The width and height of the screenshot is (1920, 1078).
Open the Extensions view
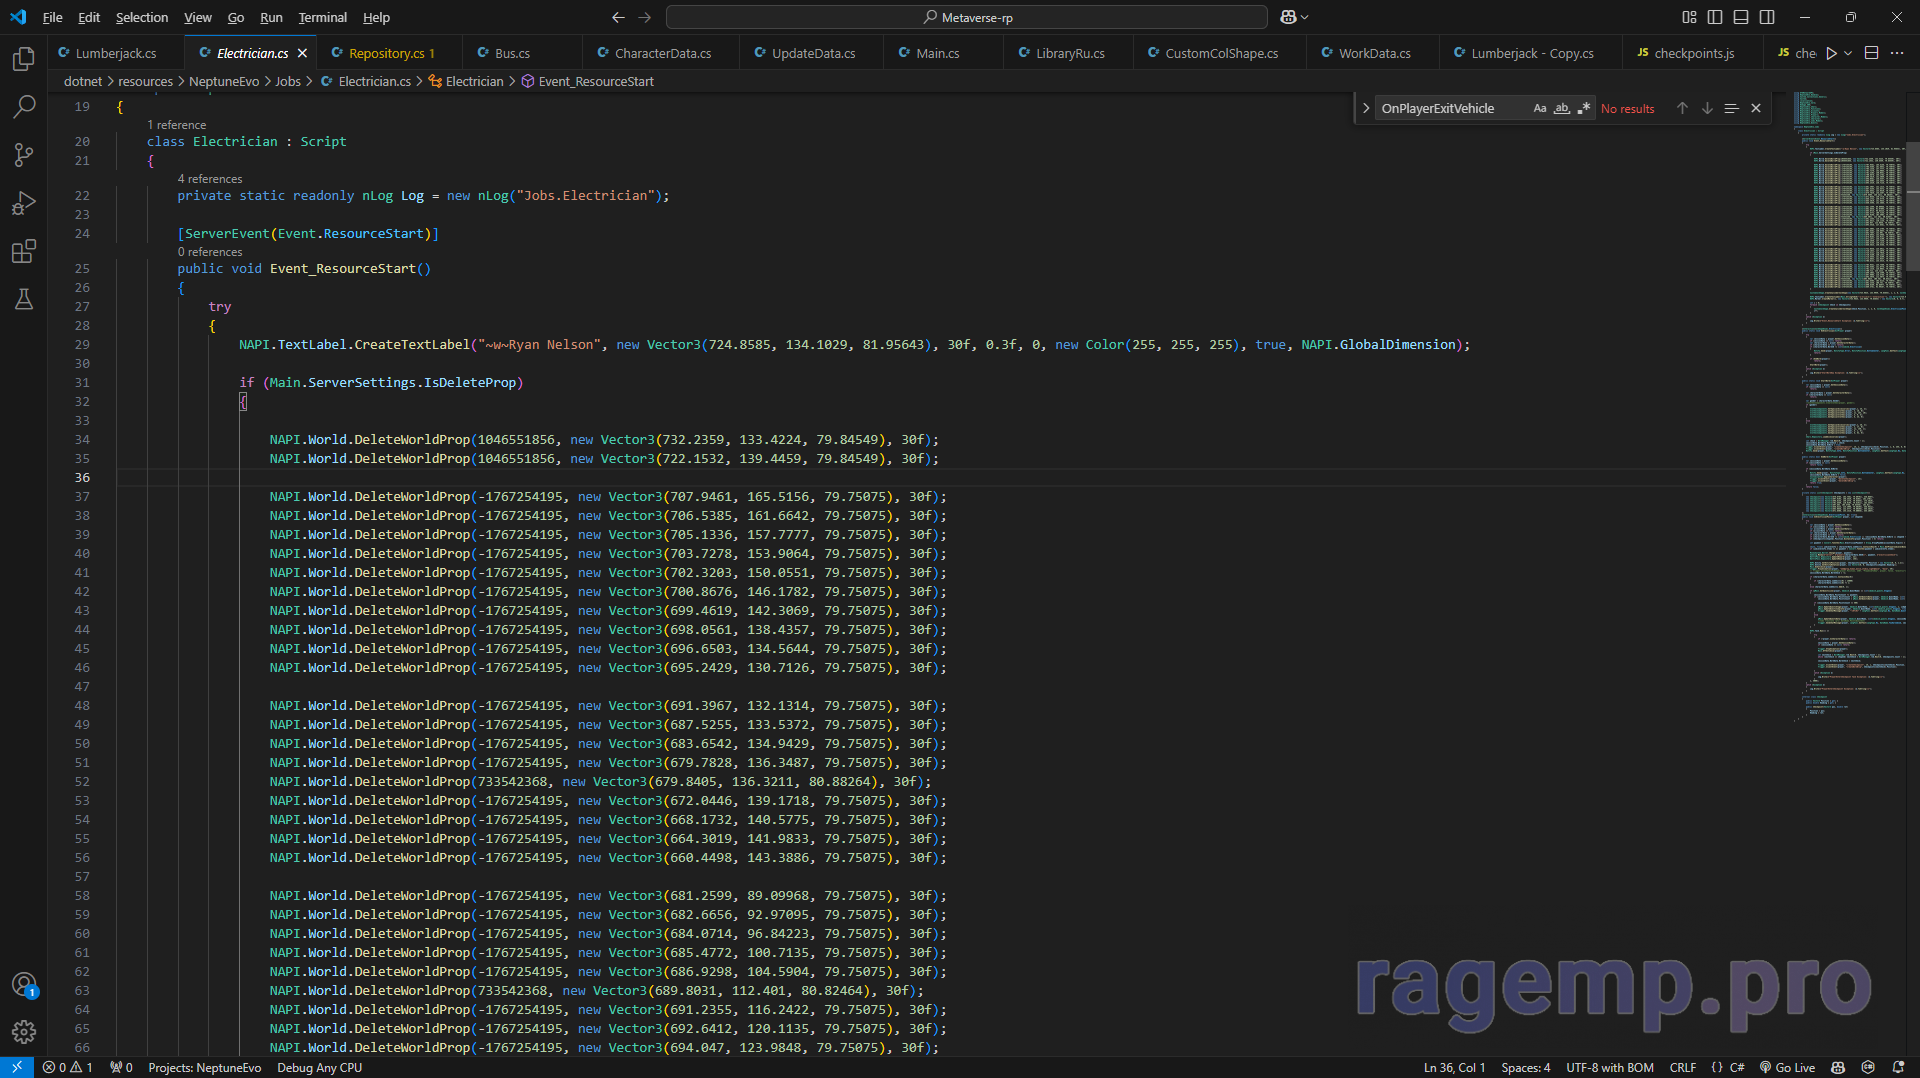24,251
